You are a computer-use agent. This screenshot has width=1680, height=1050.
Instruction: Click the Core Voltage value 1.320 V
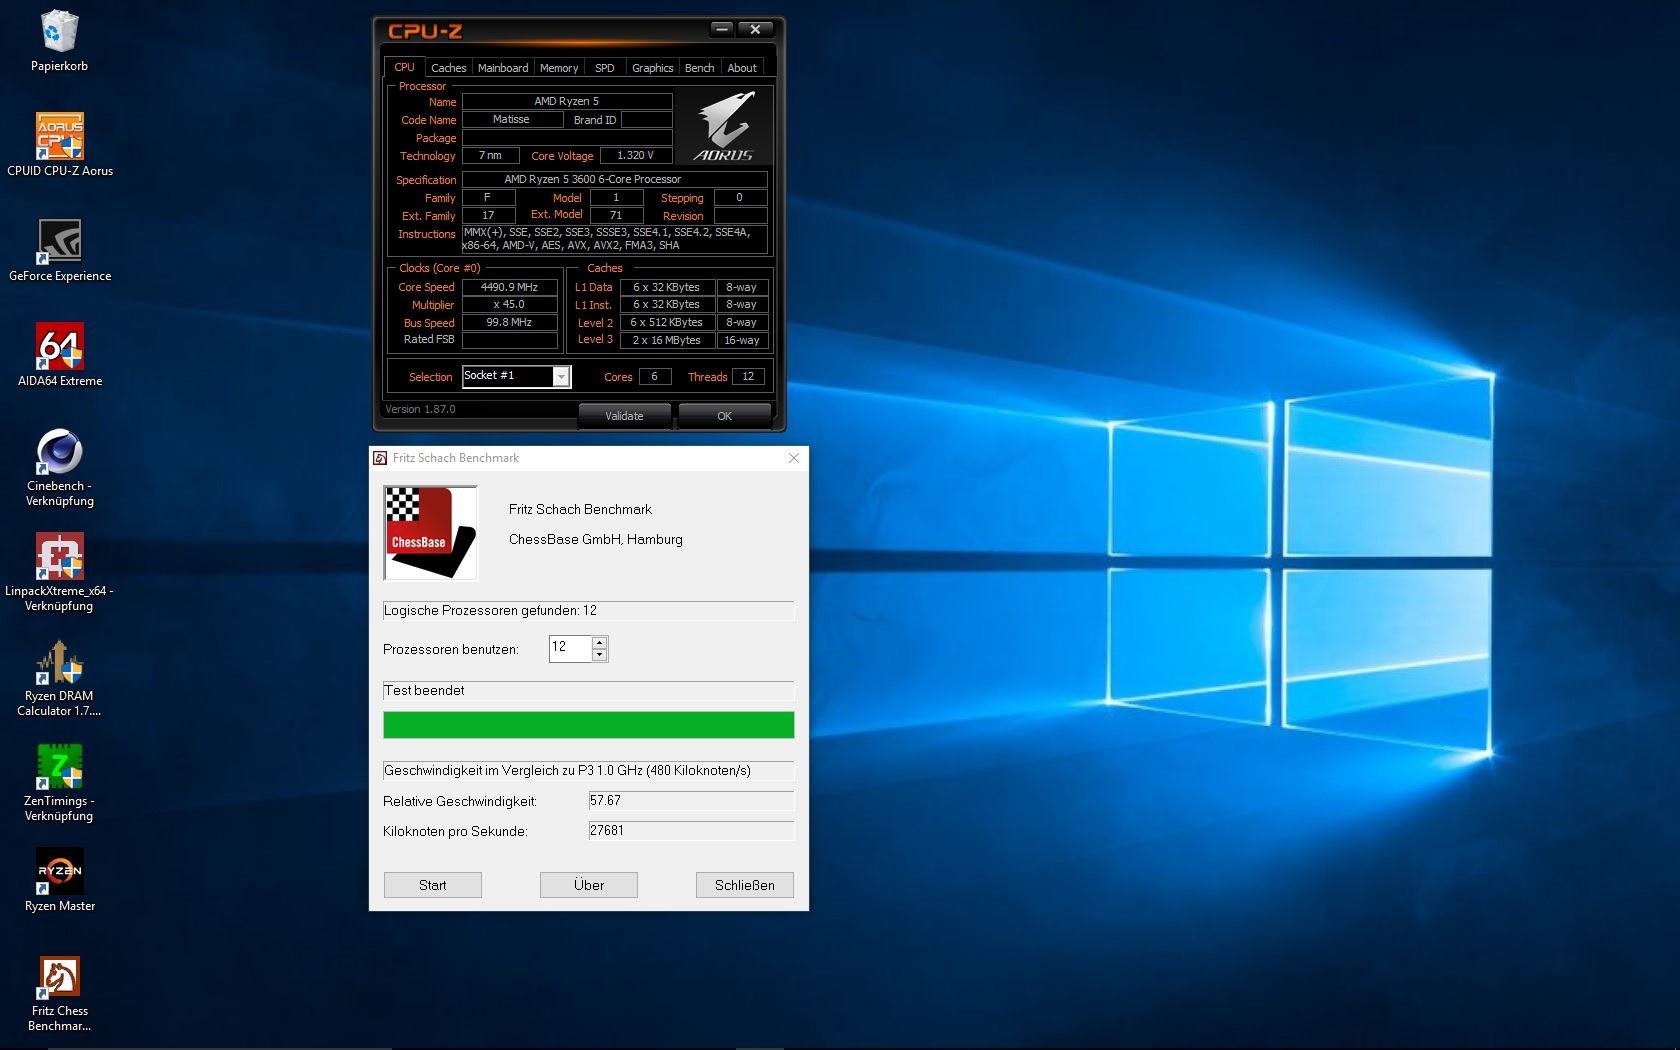[635, 155]
